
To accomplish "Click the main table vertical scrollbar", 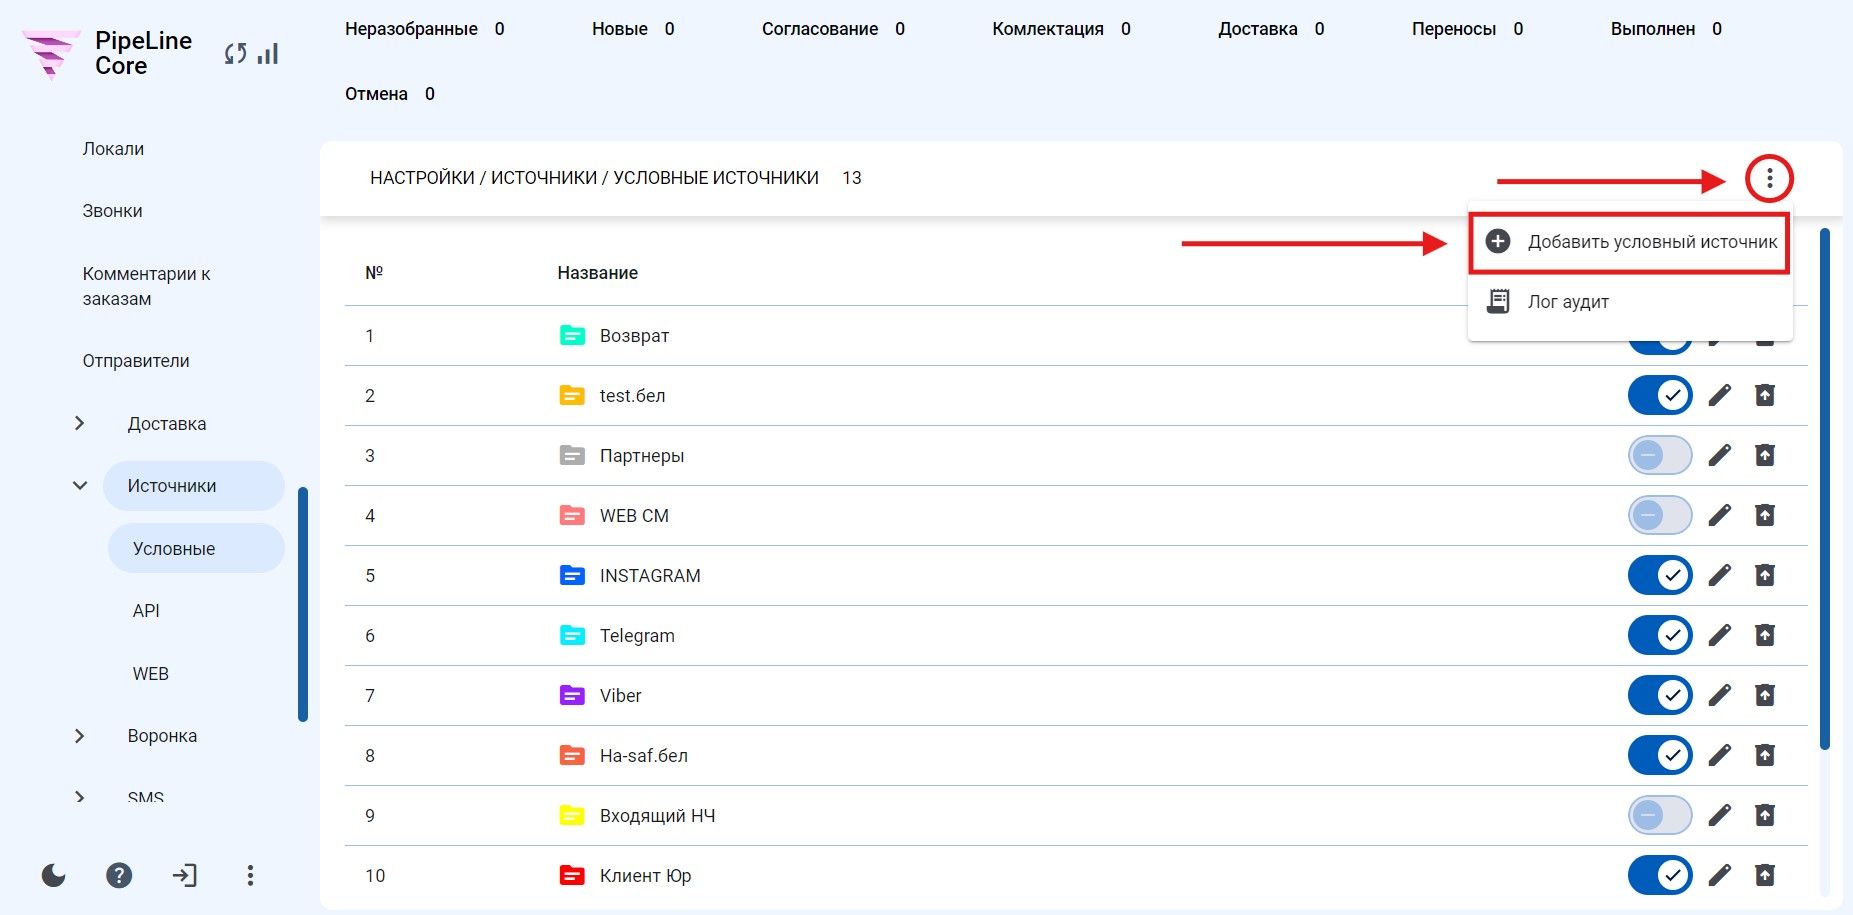I will tap(1825, 490).
